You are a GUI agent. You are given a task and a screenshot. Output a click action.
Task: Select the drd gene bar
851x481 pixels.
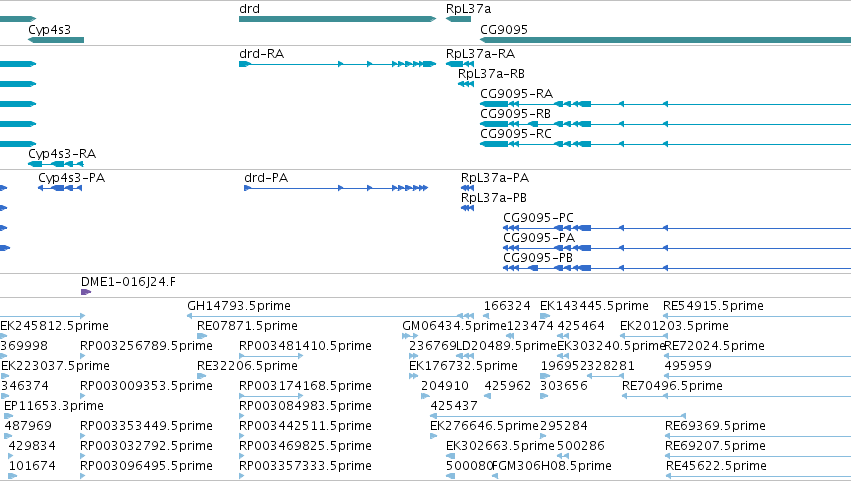point(337,19)
